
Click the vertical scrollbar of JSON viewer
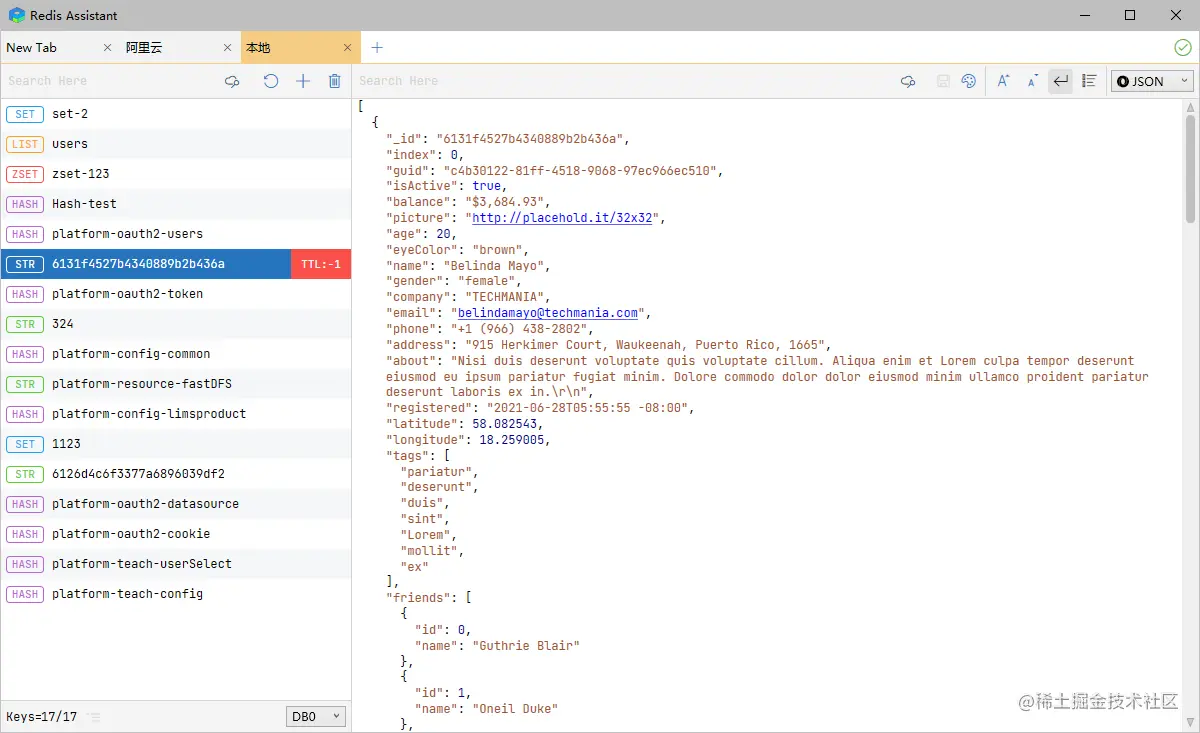tap(1190, 170)
